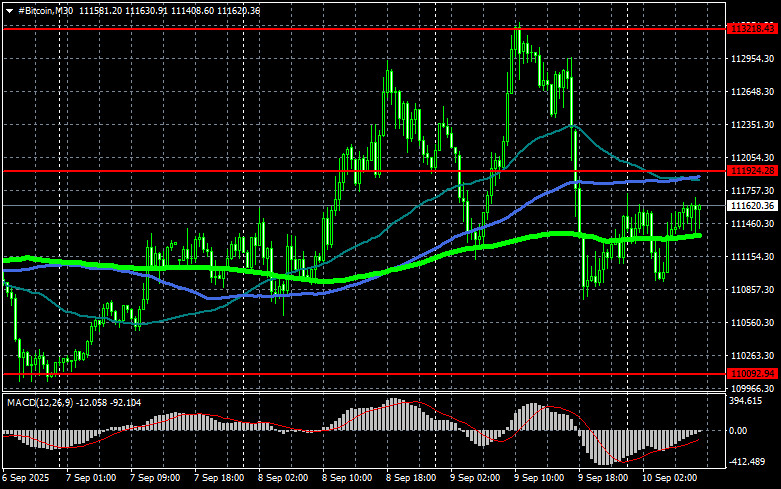The height and width of the screenshot is (489, 781).
Task: Click the 8 Sep 18:00 time label
Action: (x=411, y=478)
